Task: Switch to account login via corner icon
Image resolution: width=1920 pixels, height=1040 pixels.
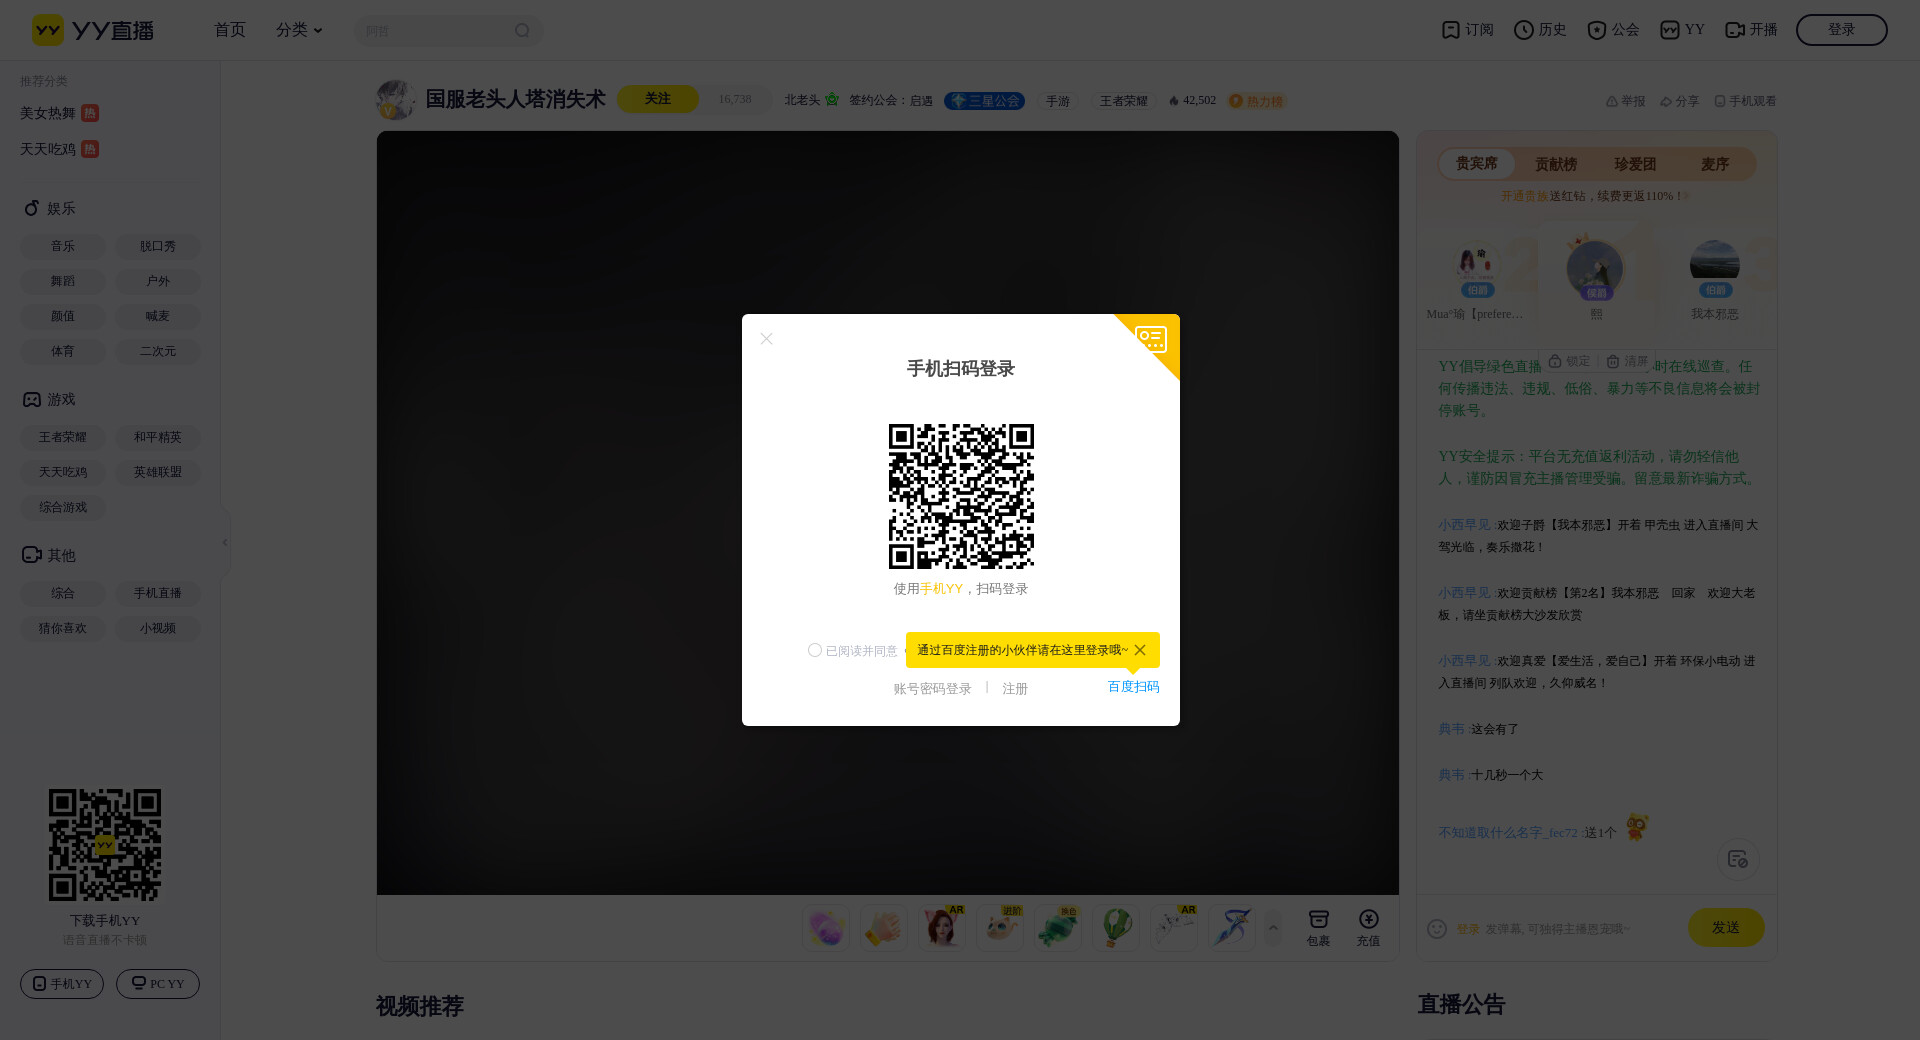Action: (x=1152, y=340)
